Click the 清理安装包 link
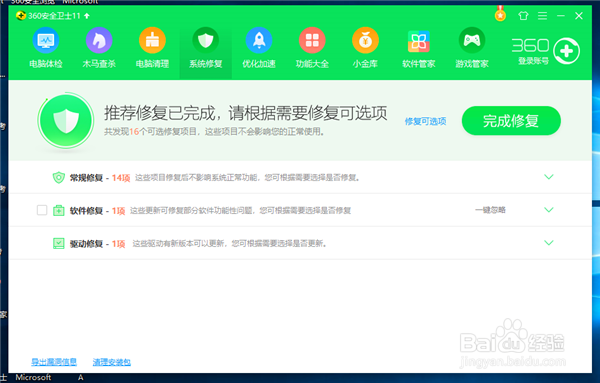The width and height of the screenshot is (600, 383). point(112,362)
